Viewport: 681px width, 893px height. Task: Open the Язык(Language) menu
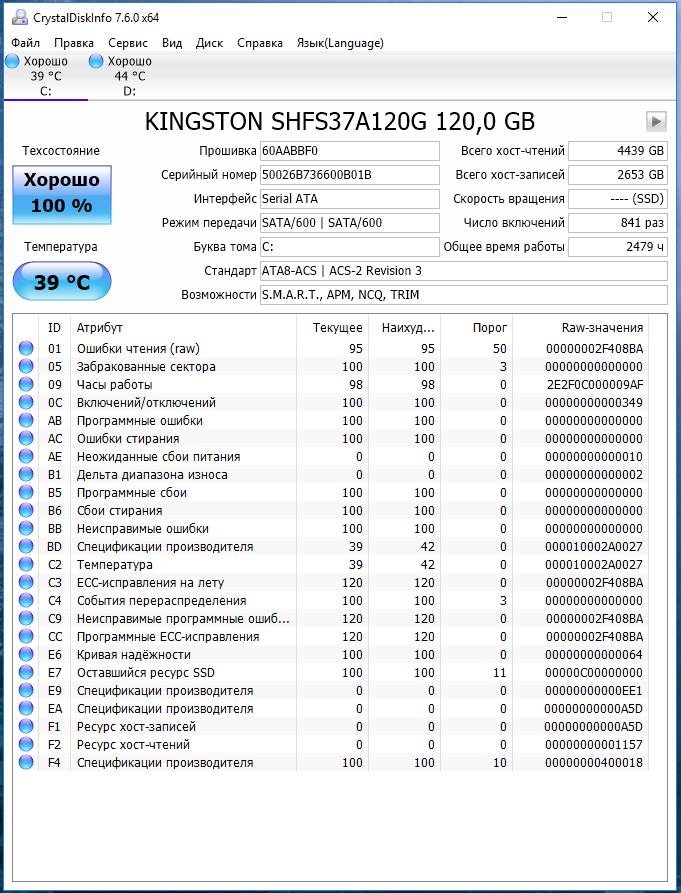[x=340, y=43]
